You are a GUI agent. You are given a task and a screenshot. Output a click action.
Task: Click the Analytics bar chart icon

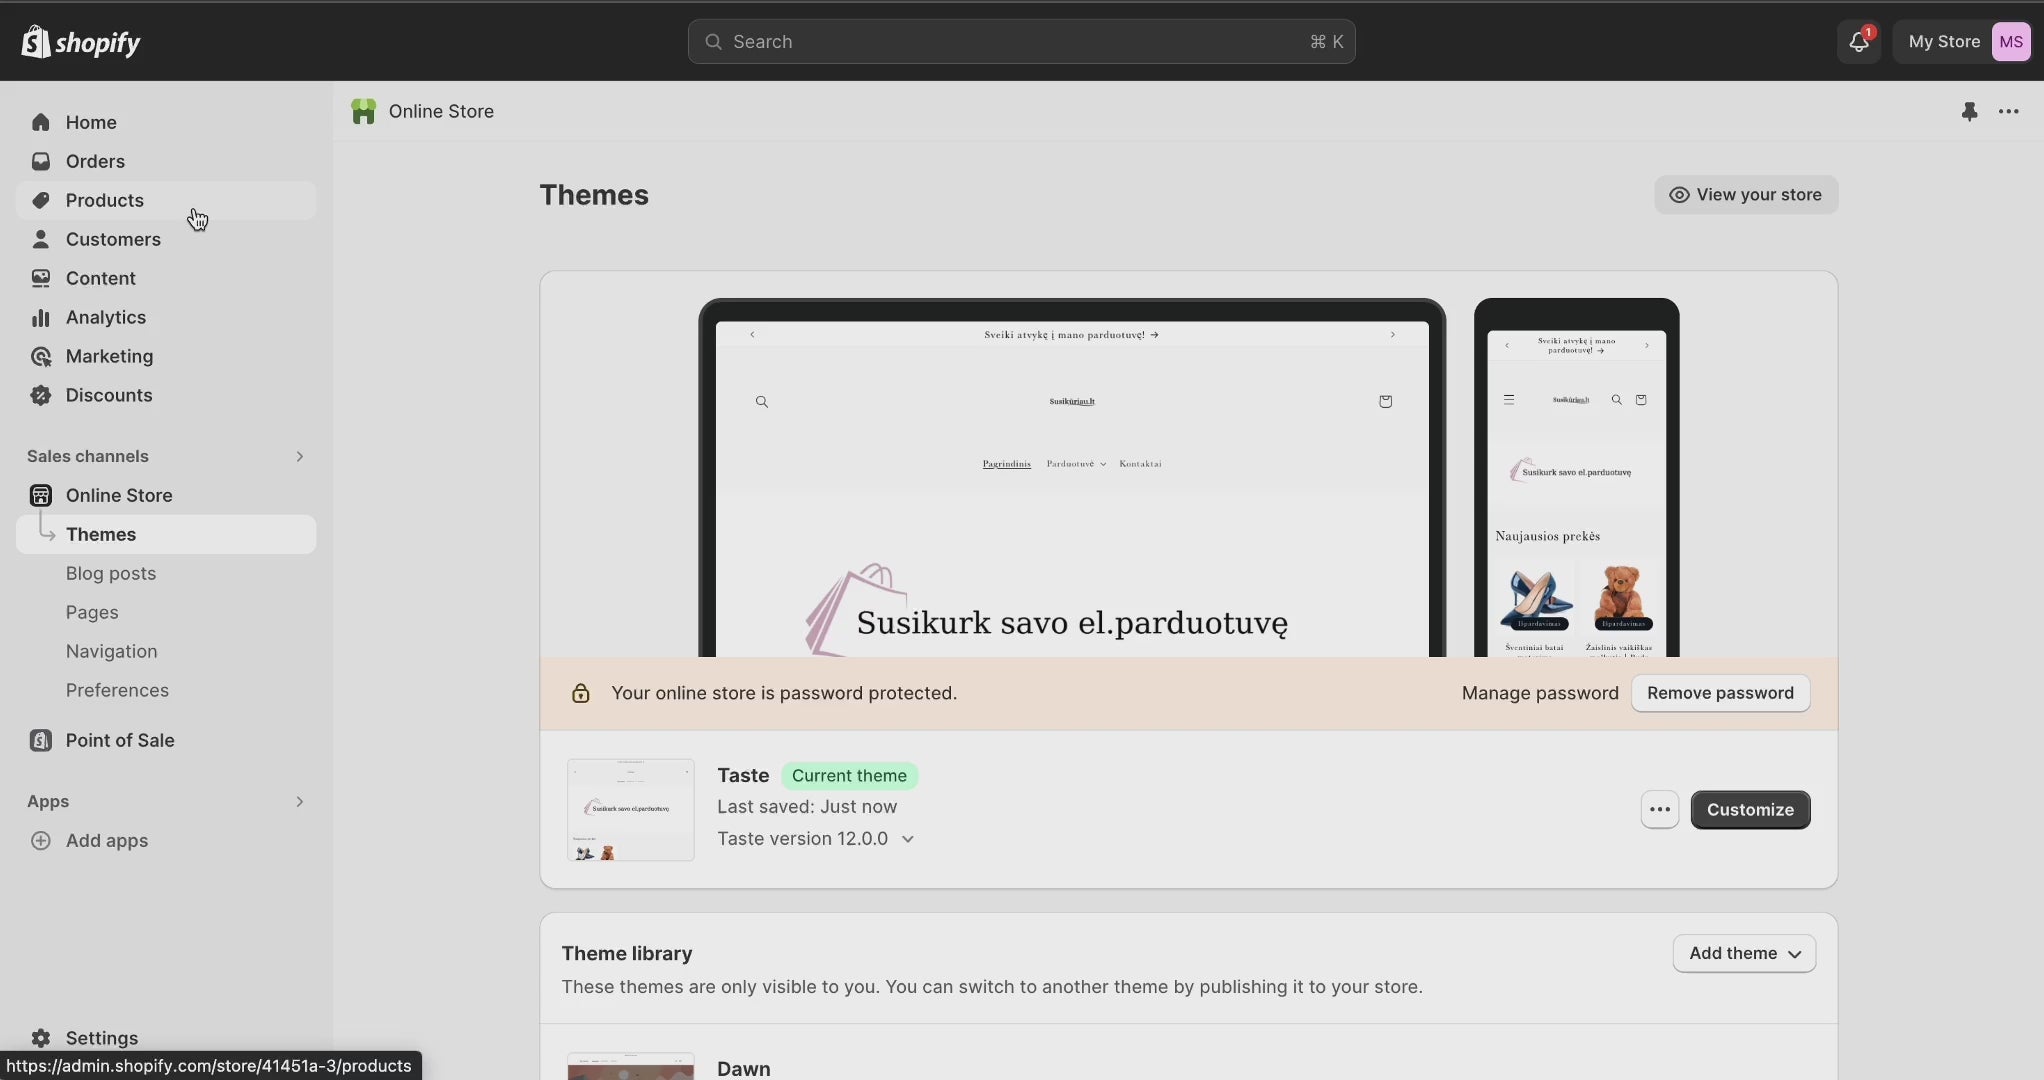(41, 318)
